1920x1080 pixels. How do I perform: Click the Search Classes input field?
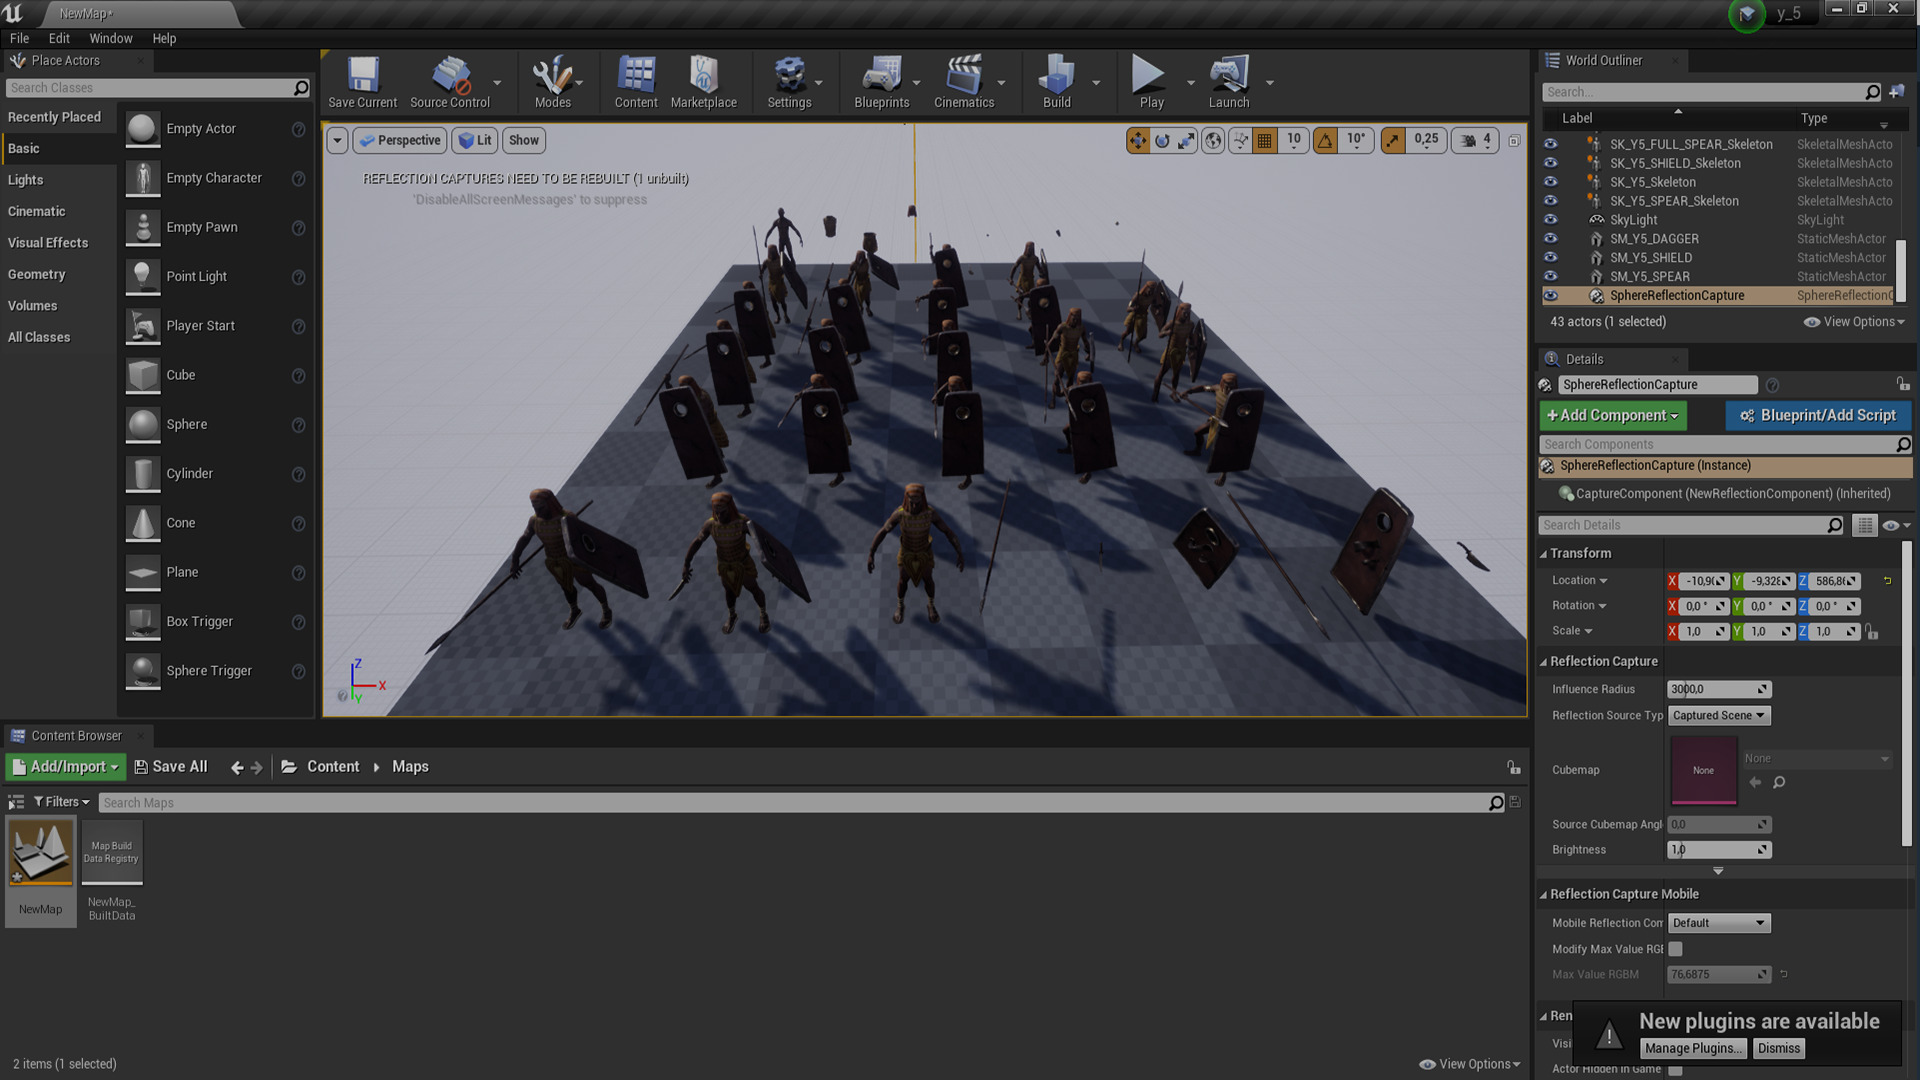(157, 88)
